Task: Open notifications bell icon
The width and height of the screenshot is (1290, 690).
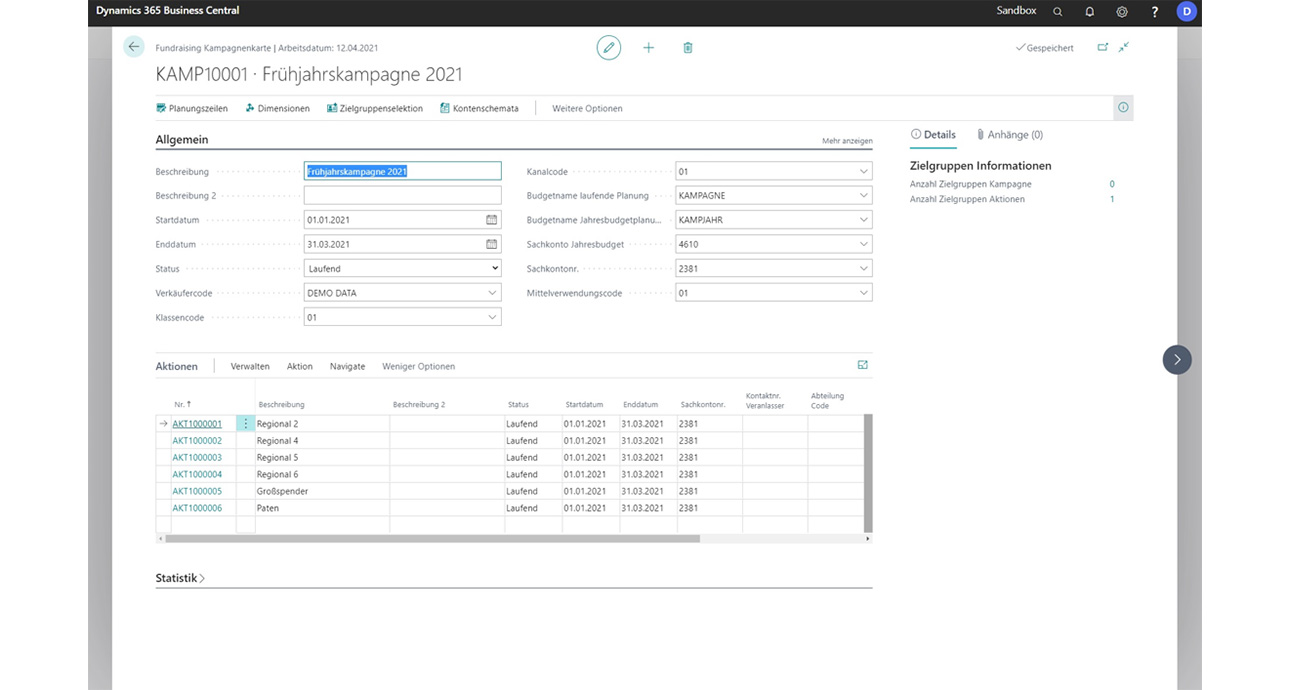Action: [x=1090, y=11]
